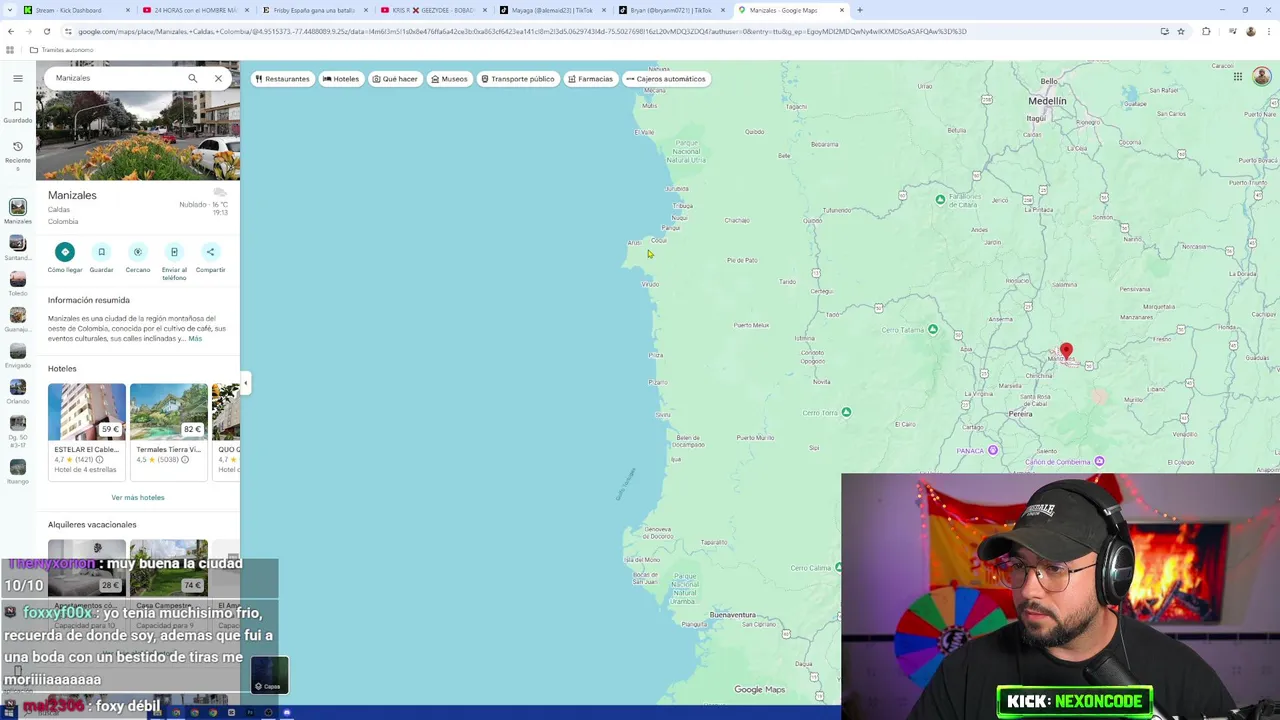Image resolution: width=1280 pixels, height=720 pixels.
Task: Select the Toledo recent place thumbnail
Action: point(17,279)
